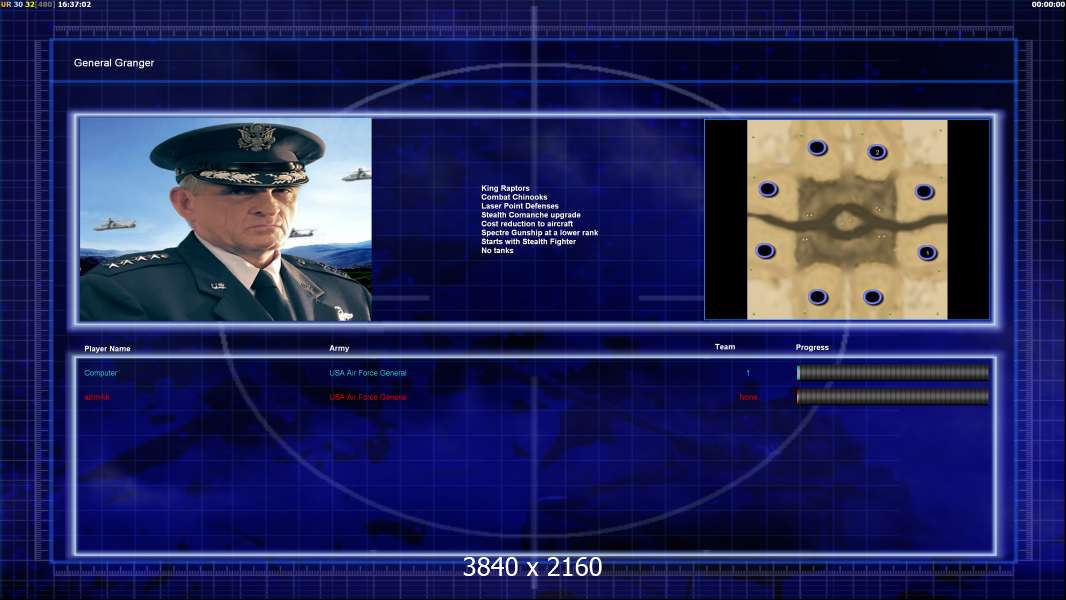Image resolution: width=1066 pixels, height=600 pixels.
Task: Click right start marker on map's south edge
Action: [873, 297]
